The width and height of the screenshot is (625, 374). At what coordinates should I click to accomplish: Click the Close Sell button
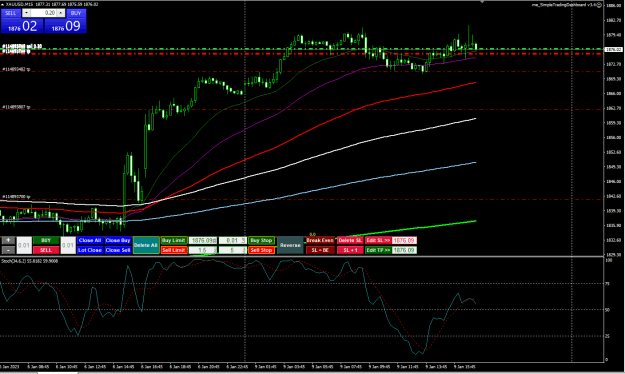[118, 250]
